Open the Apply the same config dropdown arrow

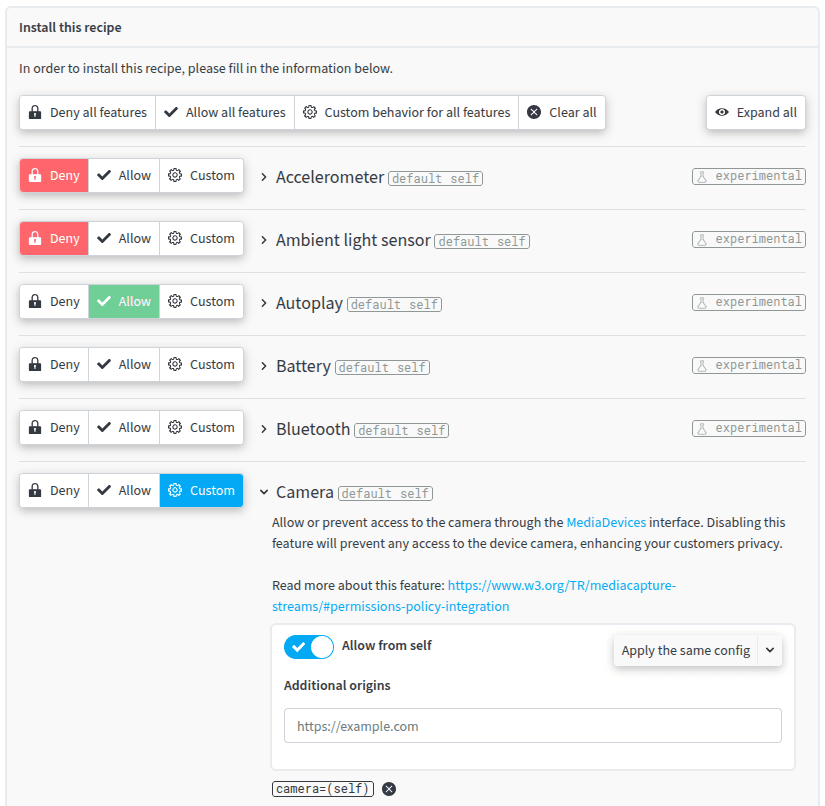tap(770, 650)
